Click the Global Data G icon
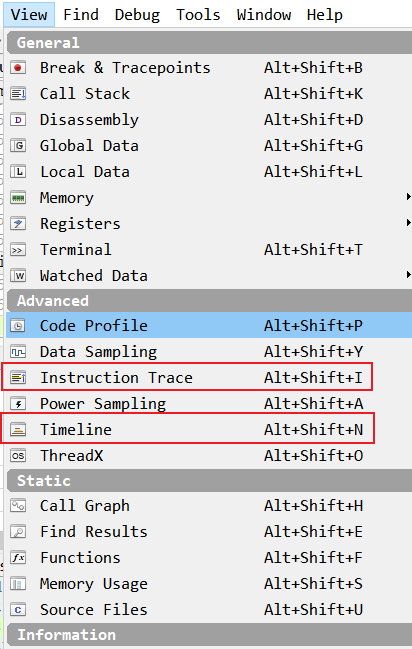Image resolution: width=412 pixels, height=649 pixels. (18, 146)
